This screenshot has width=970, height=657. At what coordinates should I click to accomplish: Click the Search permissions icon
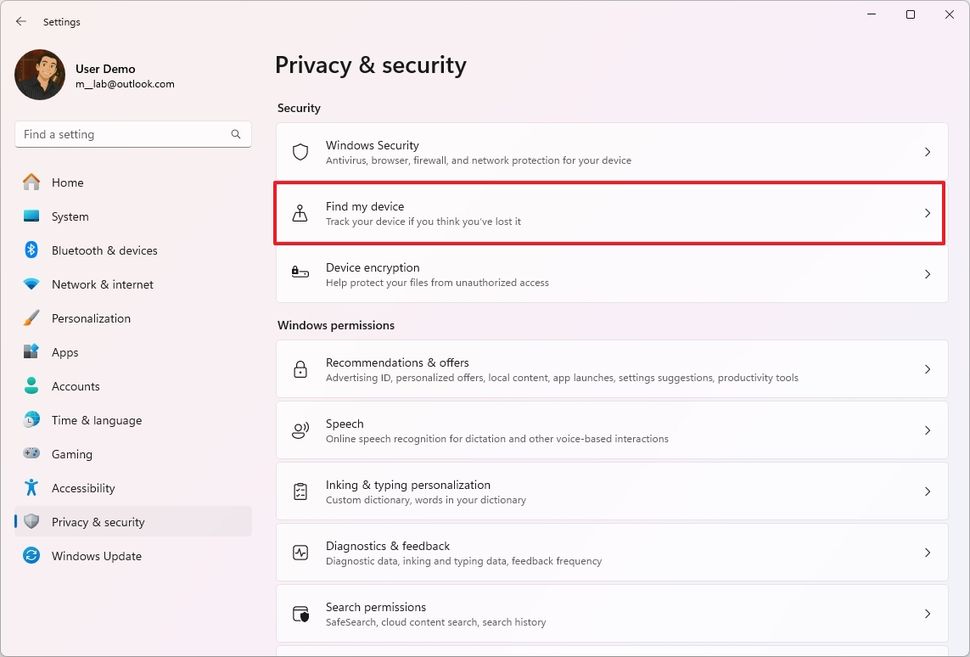tap(300, 612)
